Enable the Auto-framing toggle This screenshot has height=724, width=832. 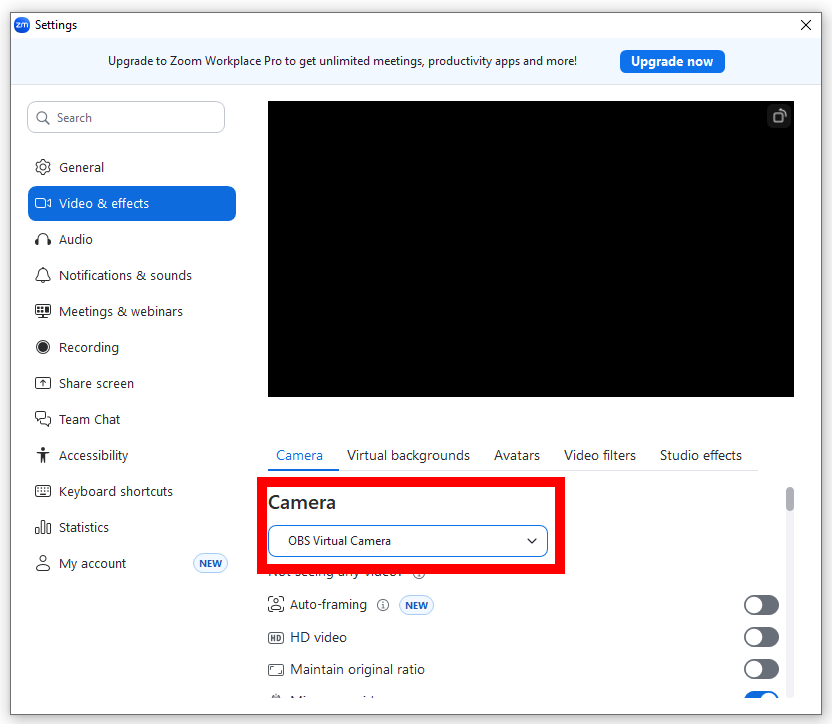click(761, 605)
